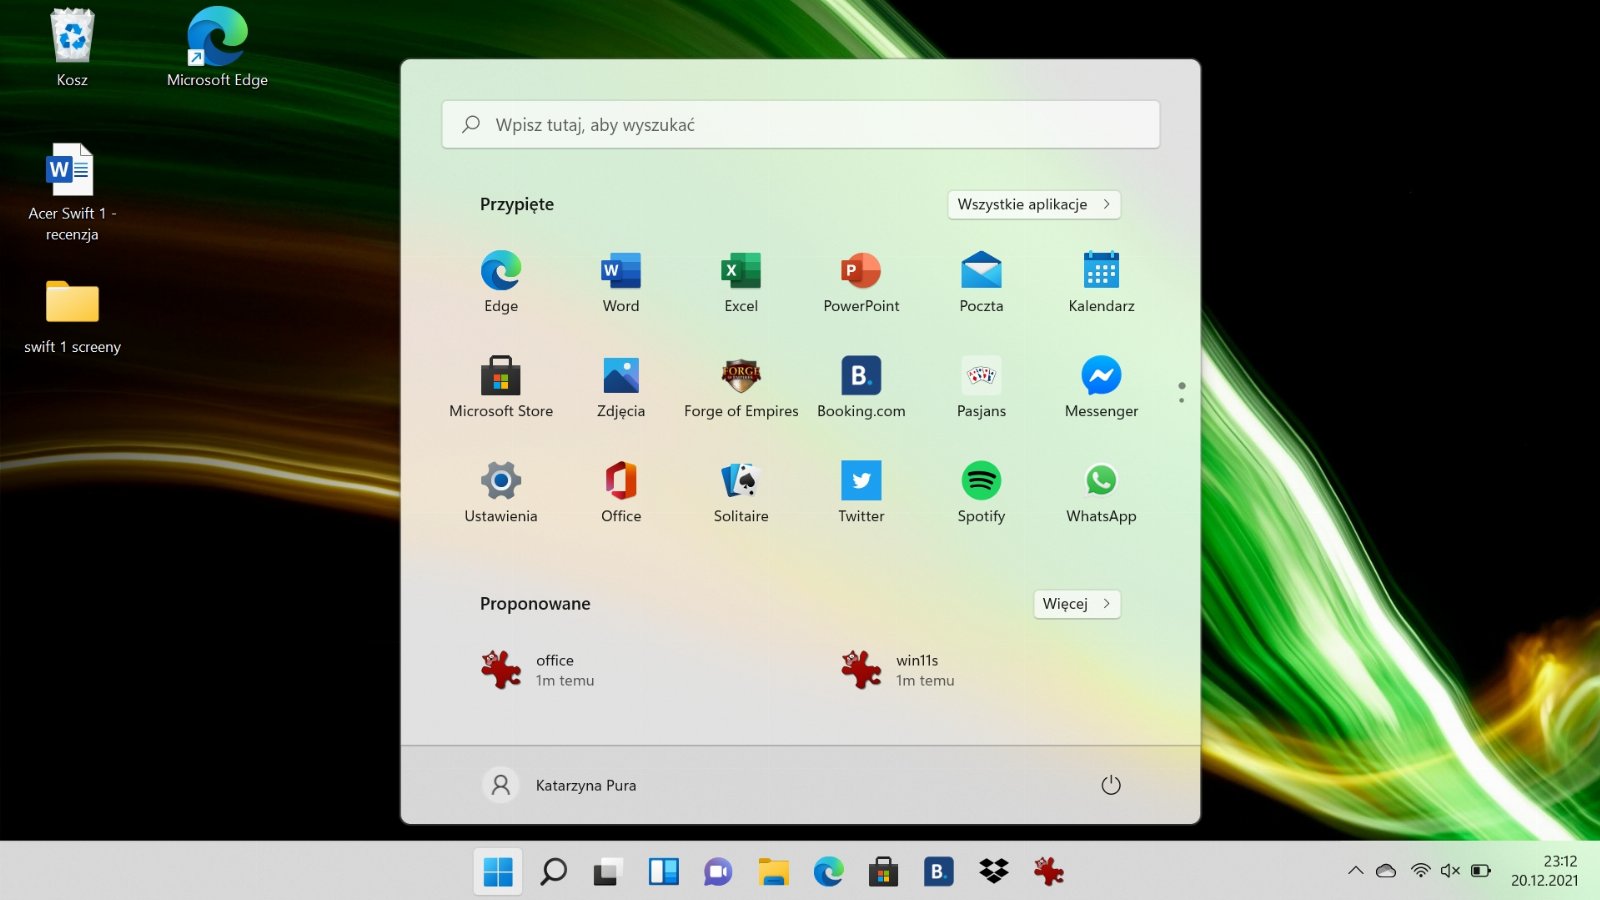Select Acer Swift 1 - recenzja document
Image resolution: width=1600 pixels, height=900 pixels.
coord(72,193)
